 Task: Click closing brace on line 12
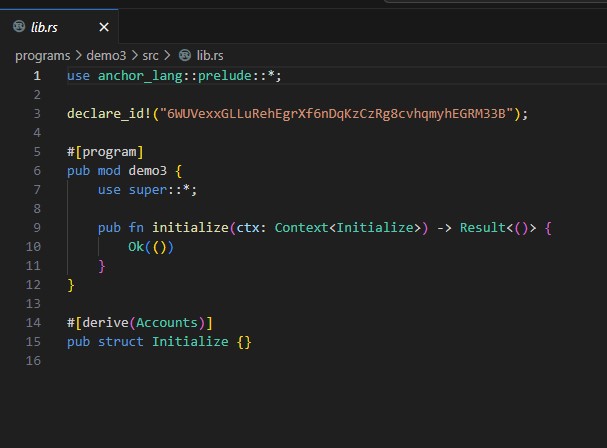point(71,285)
